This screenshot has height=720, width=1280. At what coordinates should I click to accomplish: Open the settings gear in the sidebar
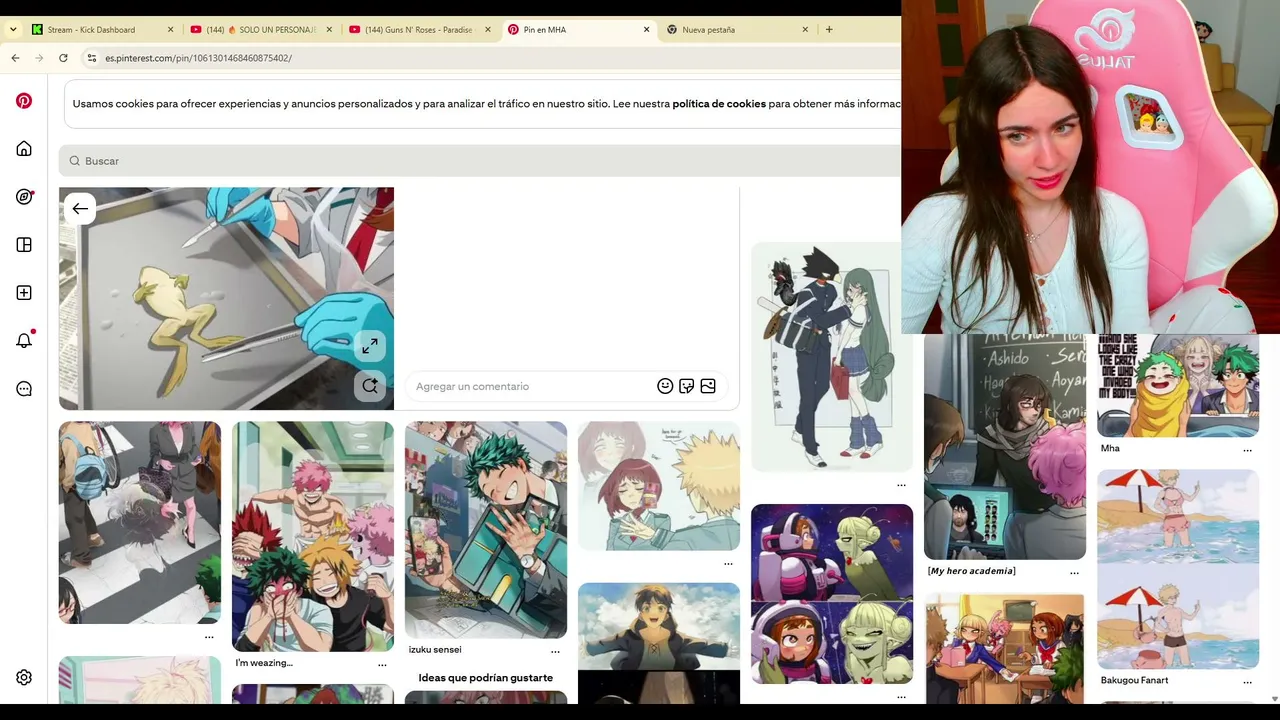click(24, 678)
